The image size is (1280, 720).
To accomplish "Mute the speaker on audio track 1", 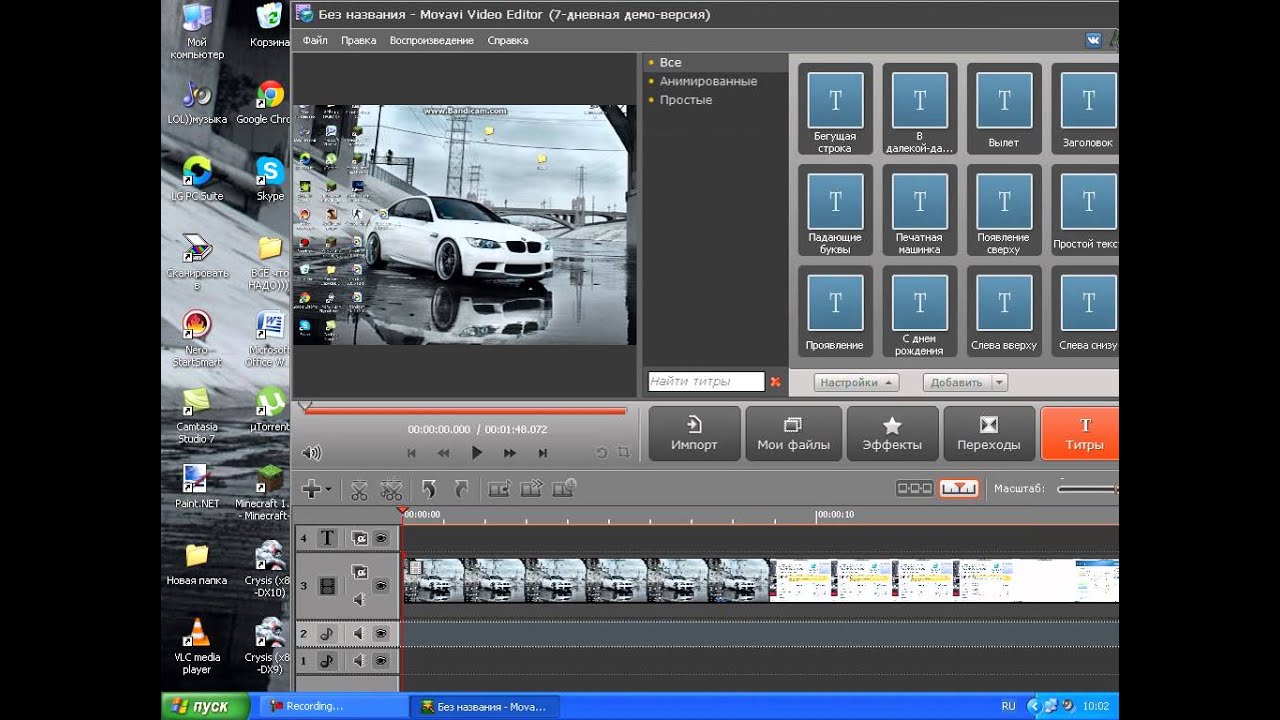I will [358, 661].
